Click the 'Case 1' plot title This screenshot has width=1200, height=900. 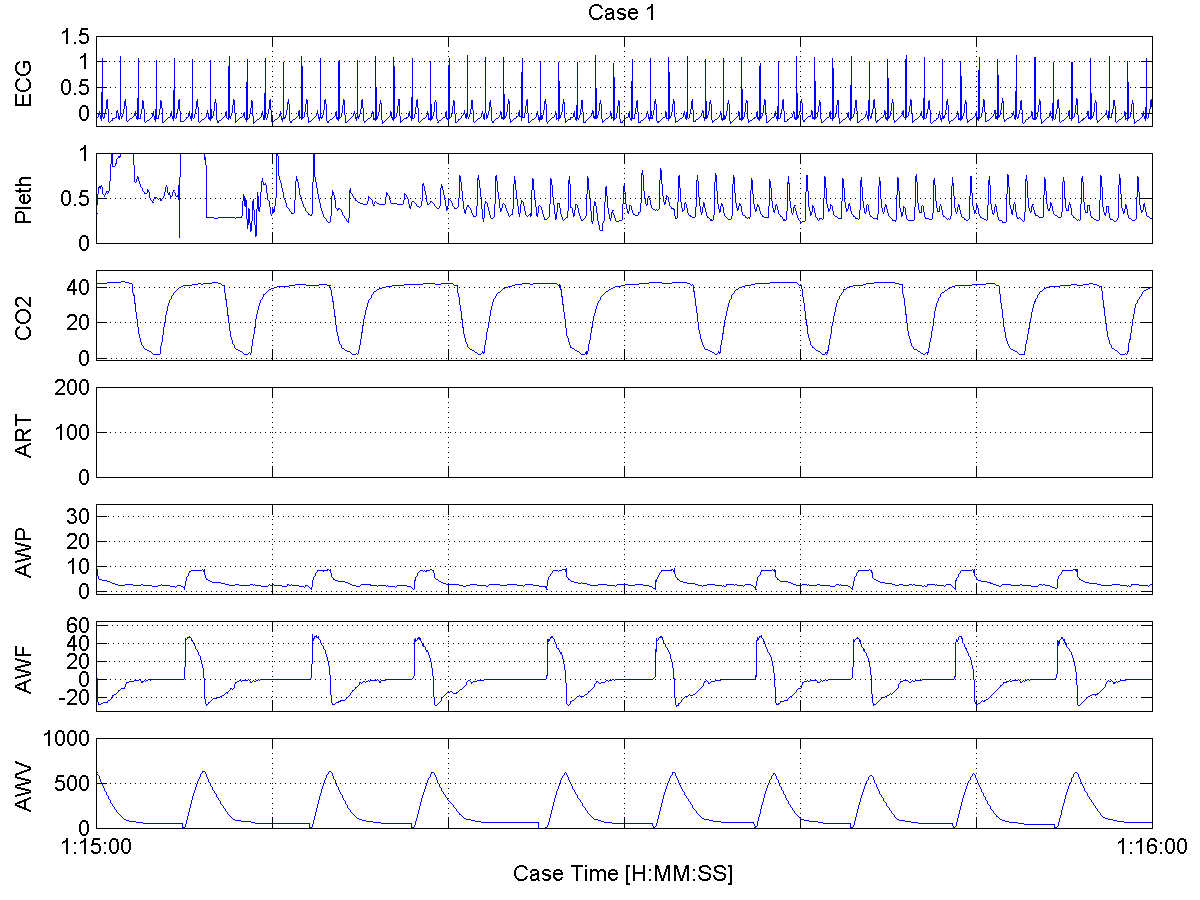[x=624, y=13]
